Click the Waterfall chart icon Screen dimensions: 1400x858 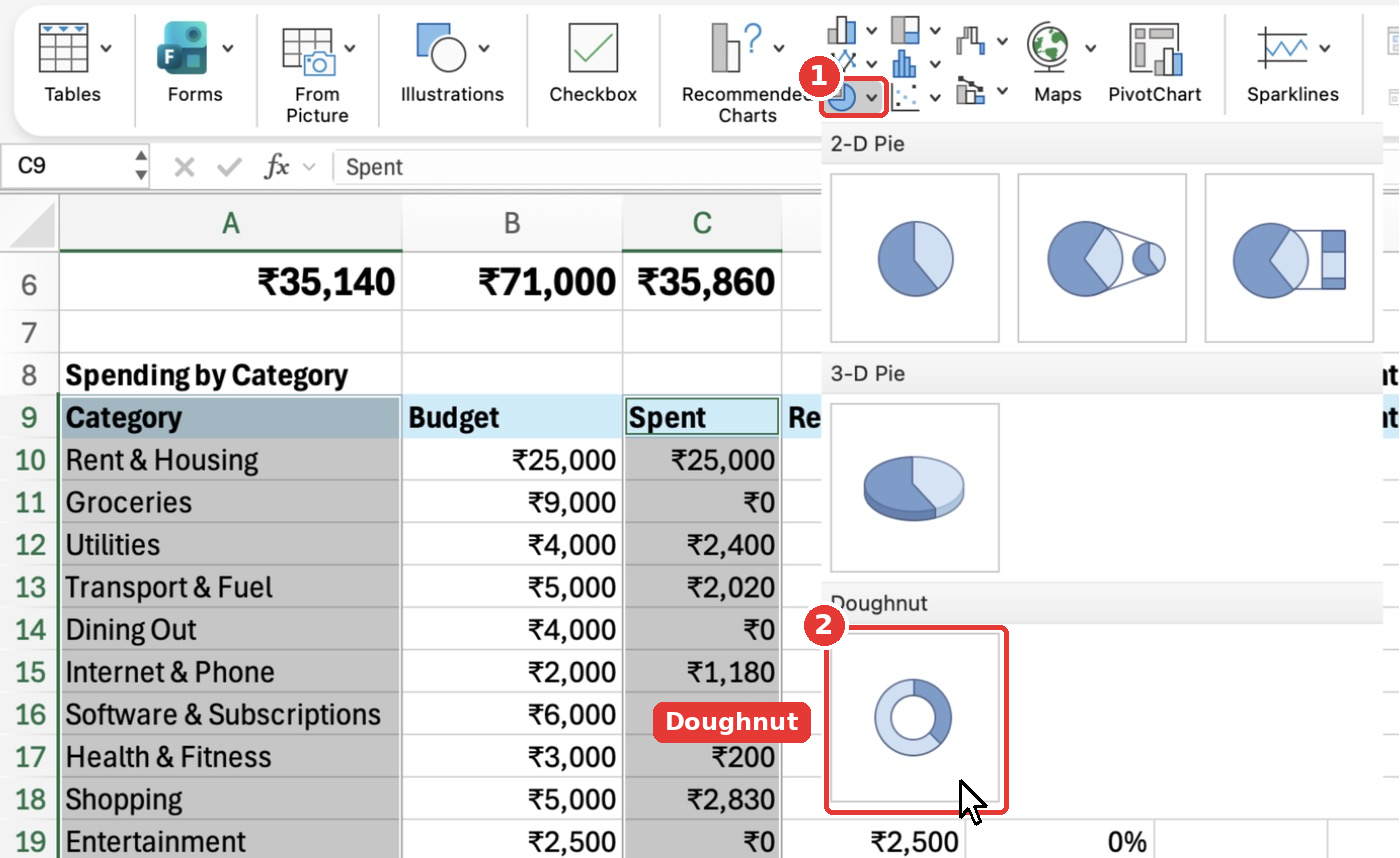[971, 40]
